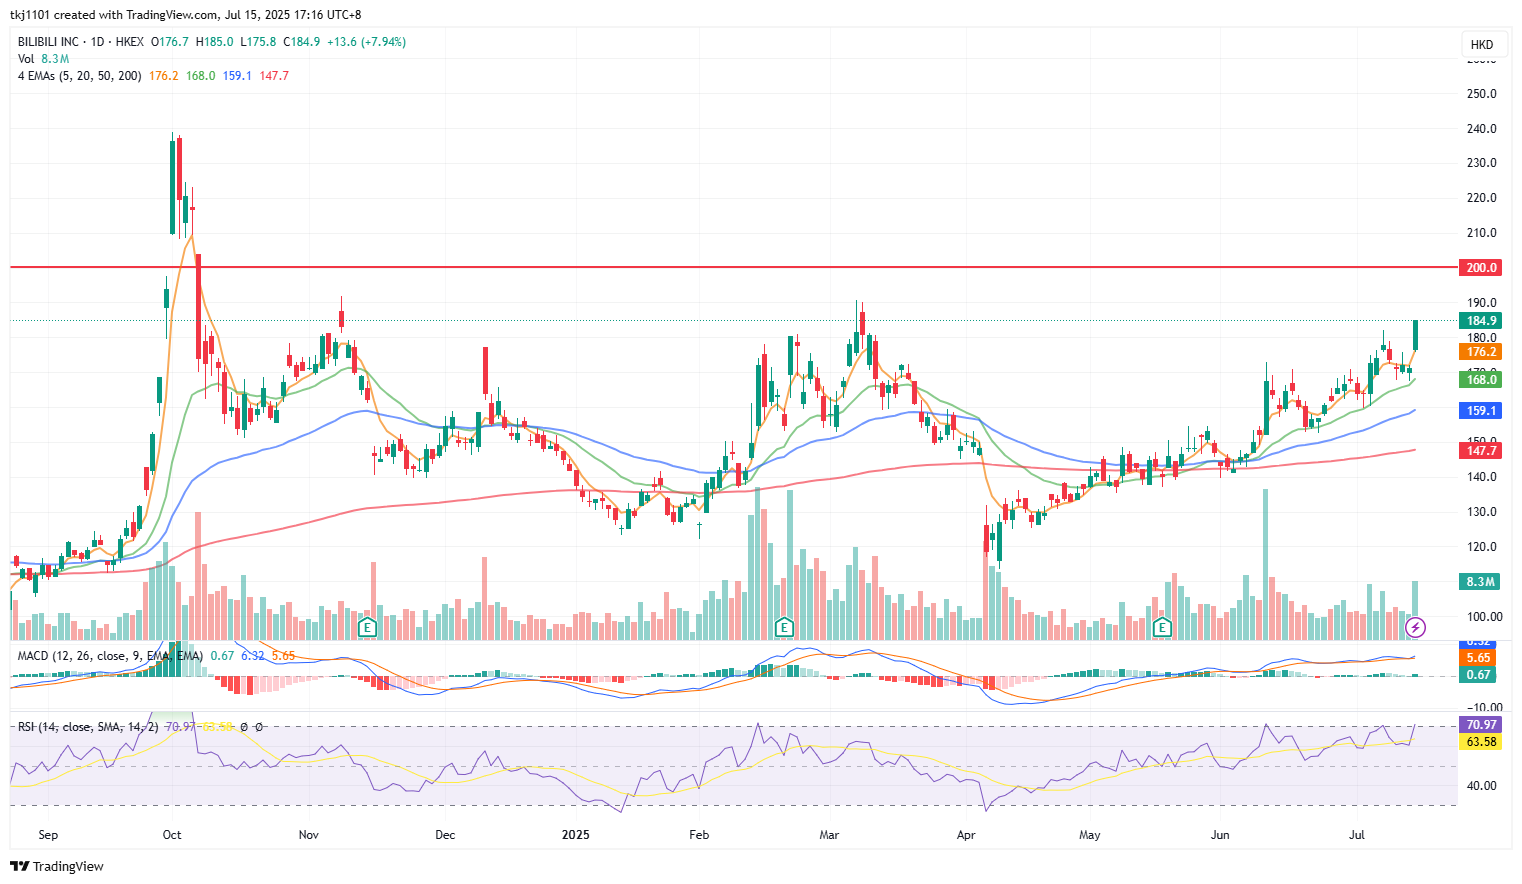Open the earnings "E" marker below October
The width and height of the screenshot is (1522, 884).
point(367,626)
